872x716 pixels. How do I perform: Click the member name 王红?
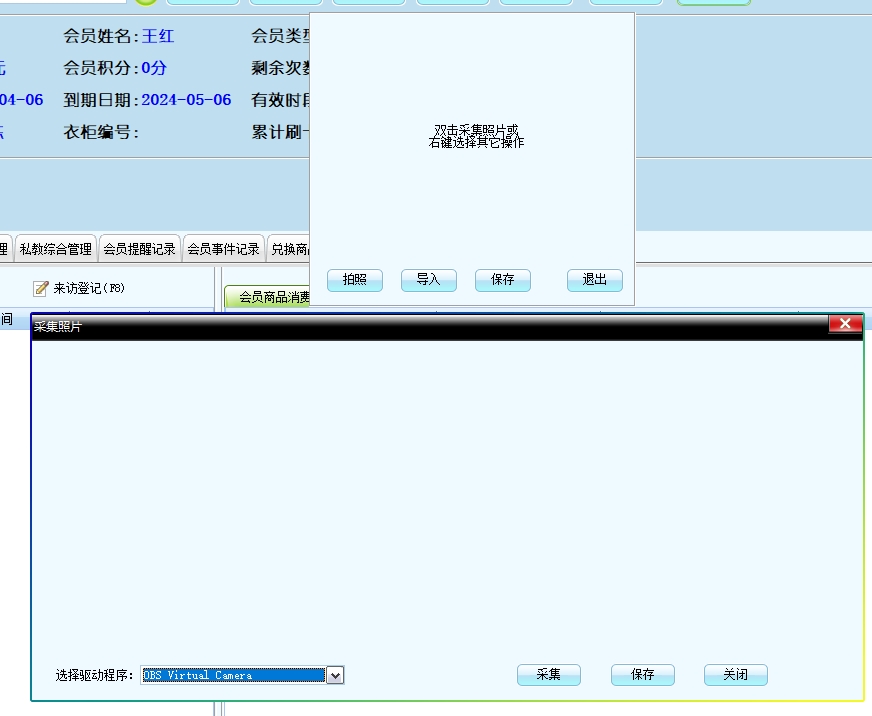[158, 36]
